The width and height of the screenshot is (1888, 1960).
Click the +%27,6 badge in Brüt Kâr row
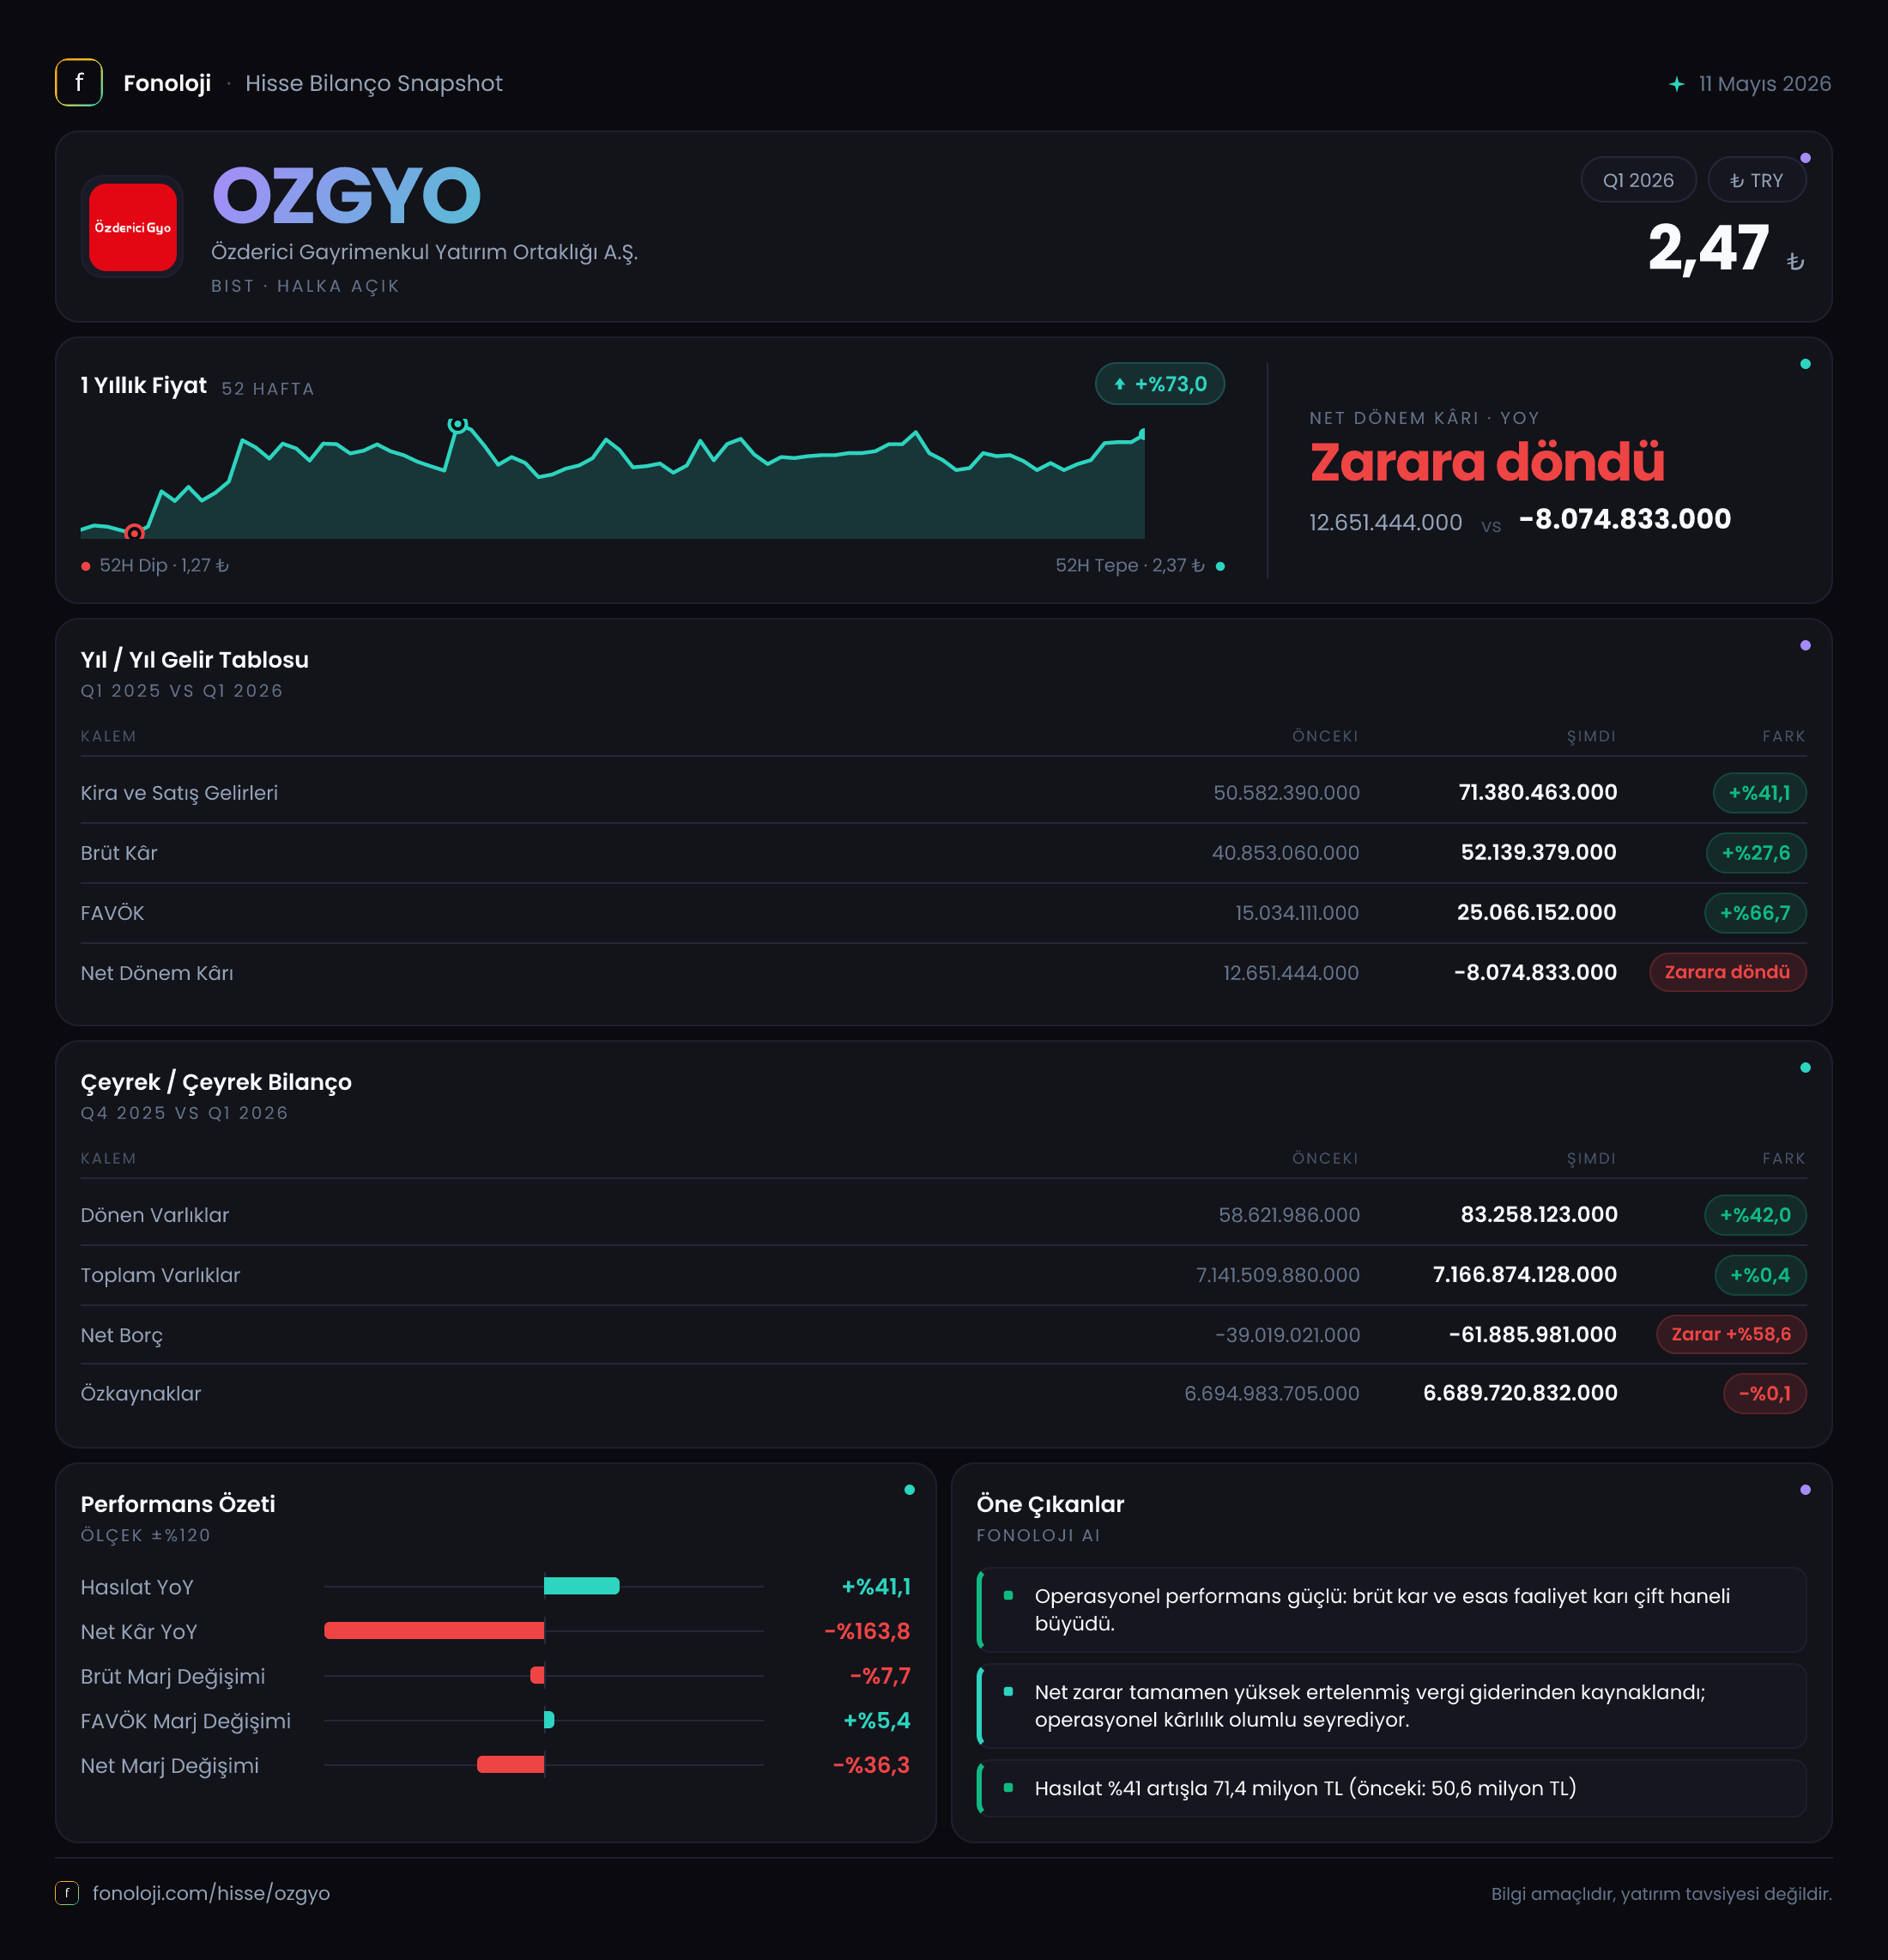point(1756,853)
